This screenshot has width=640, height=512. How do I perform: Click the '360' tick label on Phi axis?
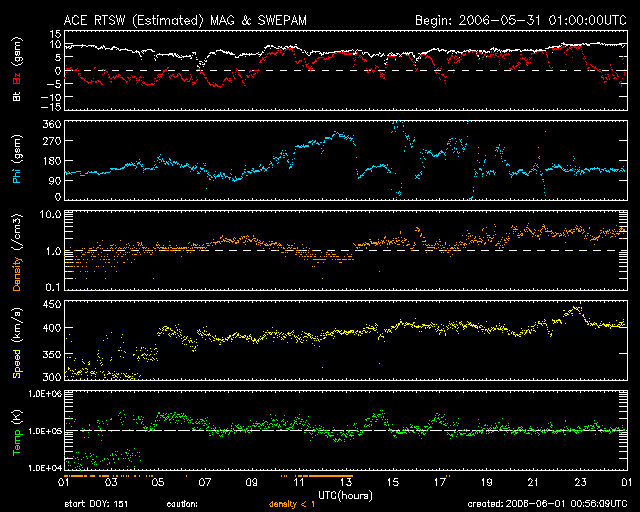[52, 124]
